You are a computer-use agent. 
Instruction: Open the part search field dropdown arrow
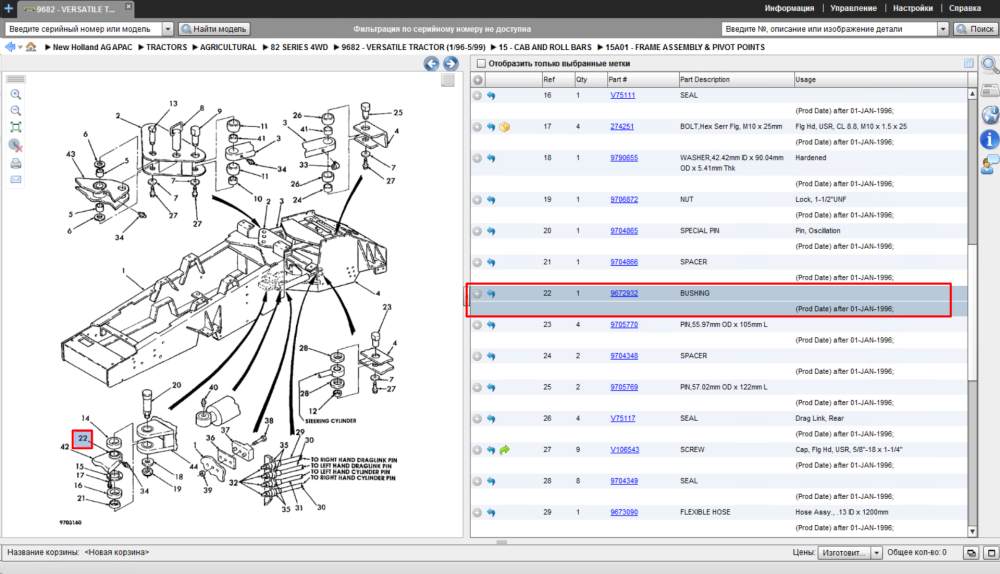pos(943,29)
